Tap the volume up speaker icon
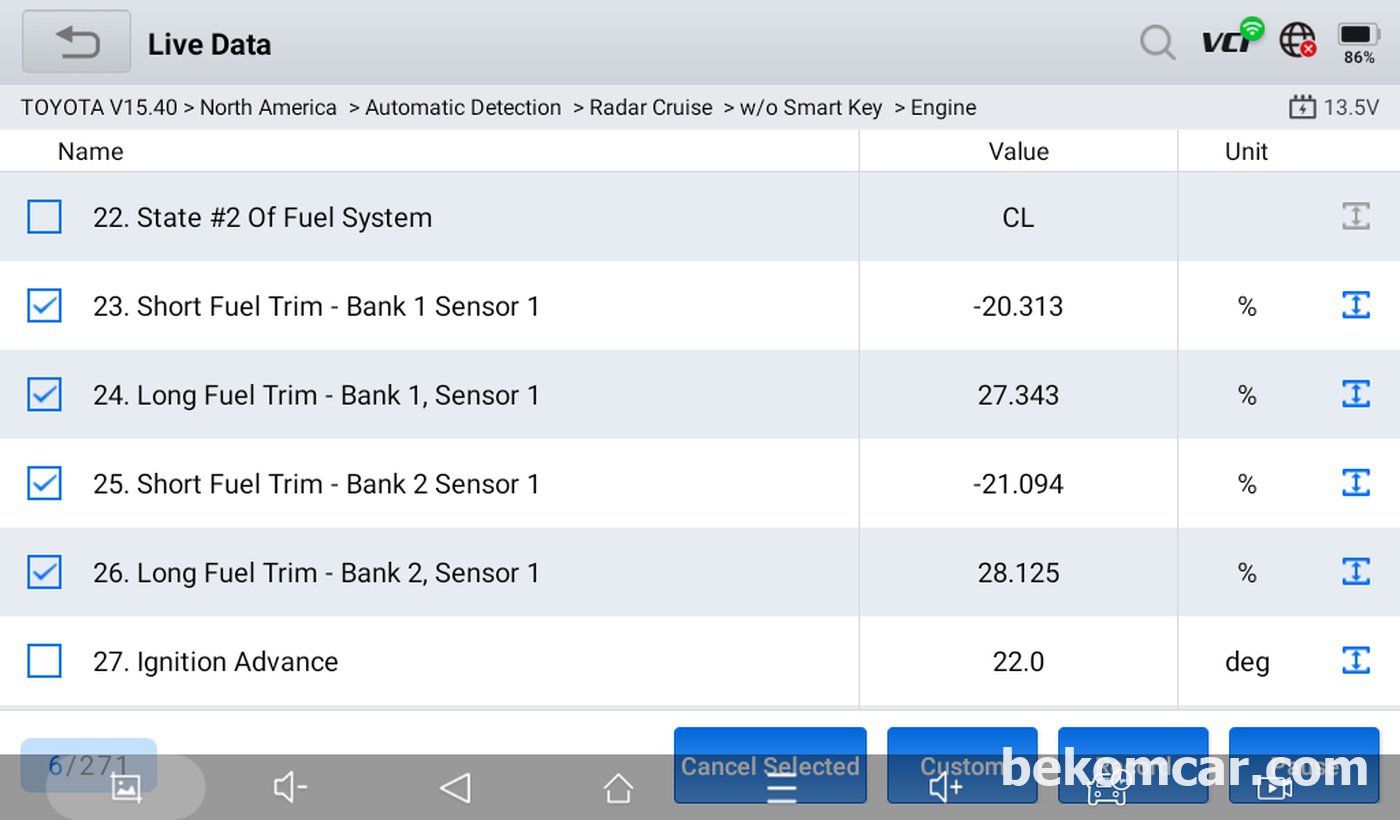 945,788
